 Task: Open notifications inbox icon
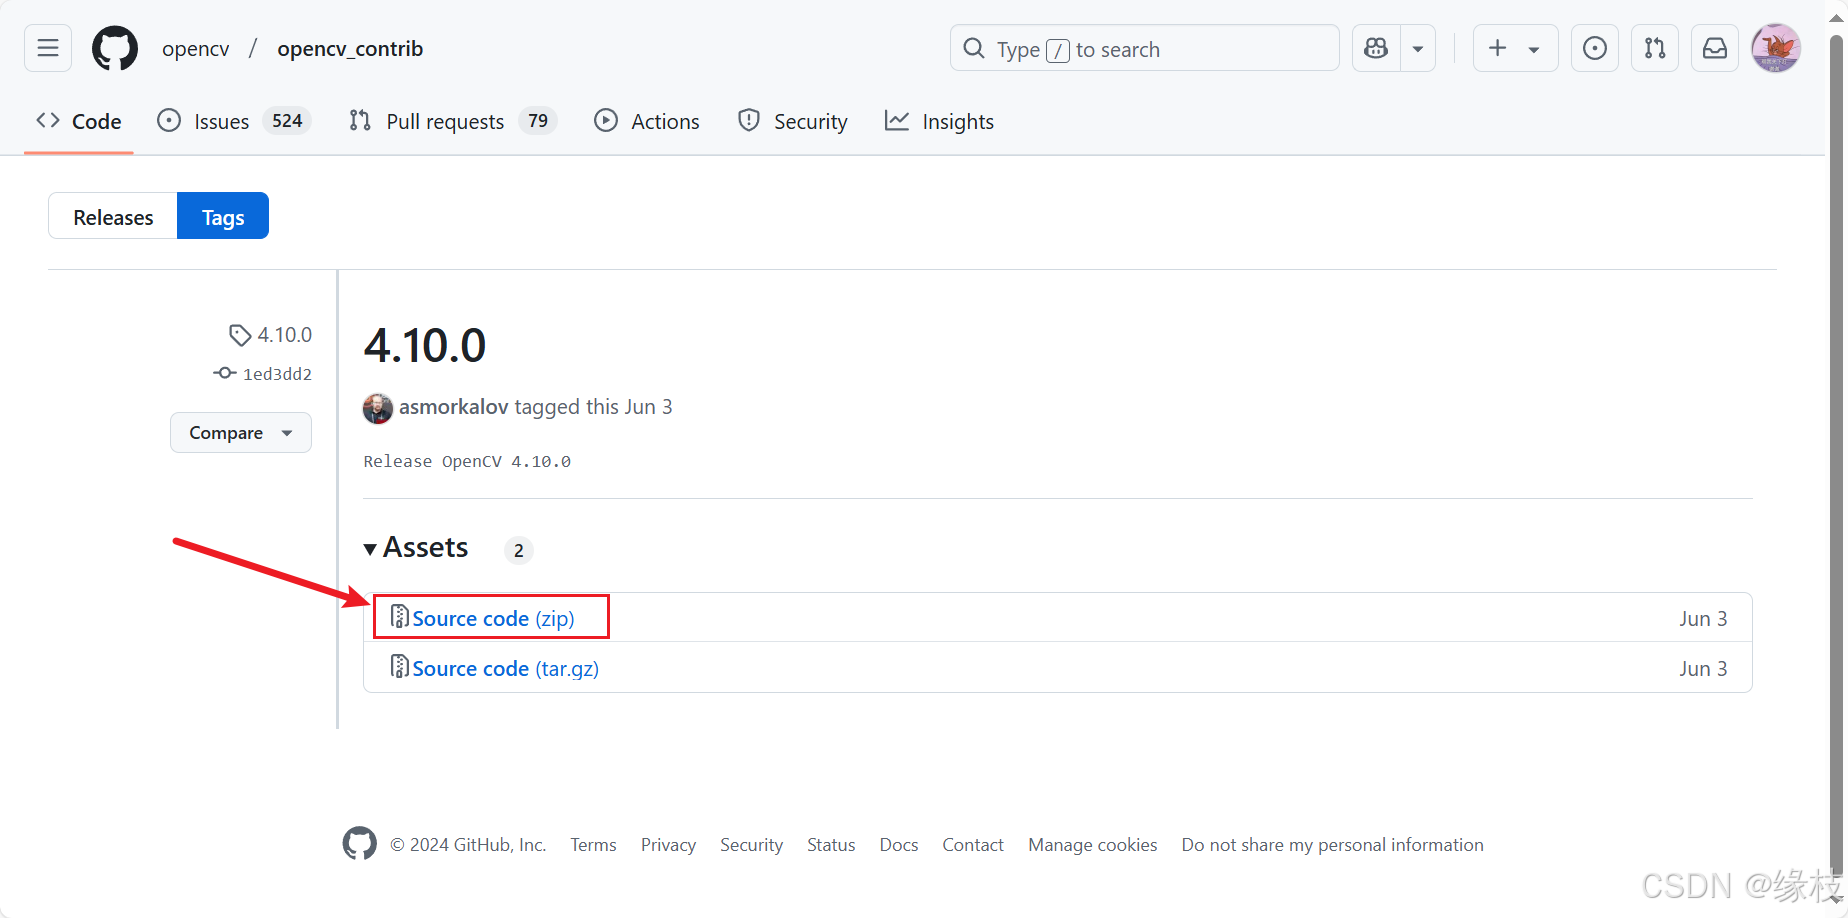(1714, 48)
